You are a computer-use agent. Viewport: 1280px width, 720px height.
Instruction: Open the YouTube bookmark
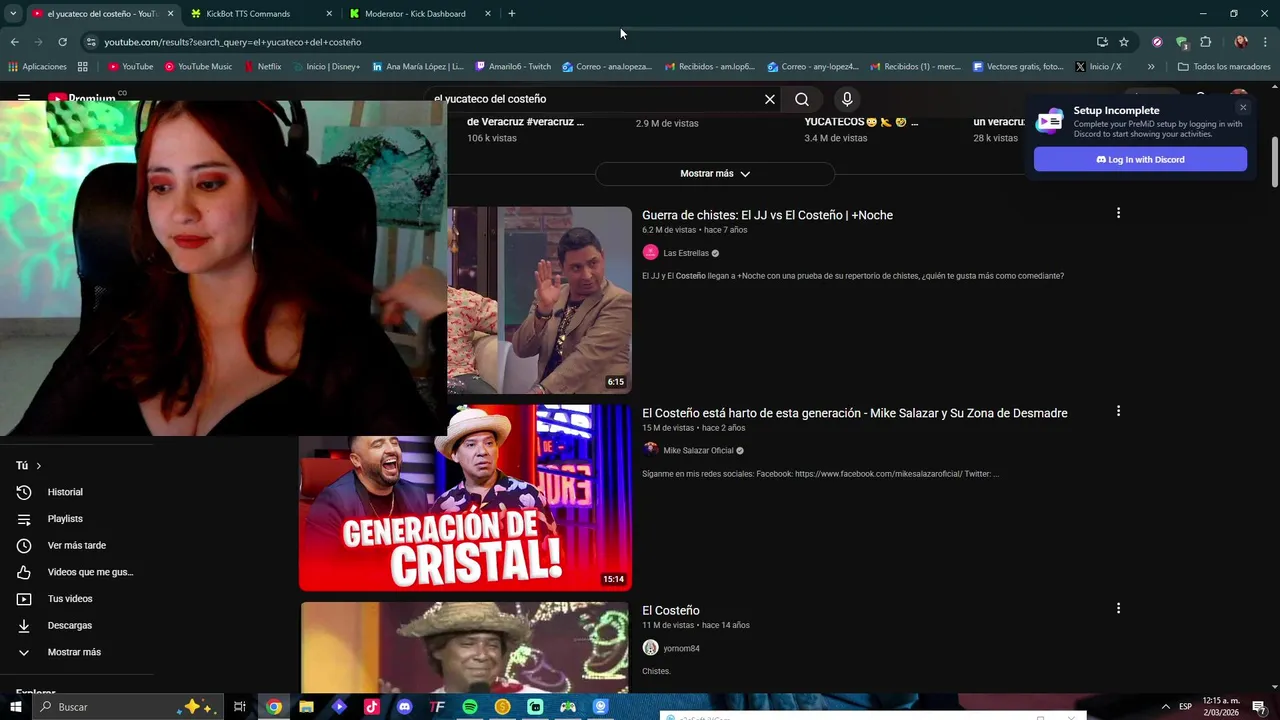point(130,67)
